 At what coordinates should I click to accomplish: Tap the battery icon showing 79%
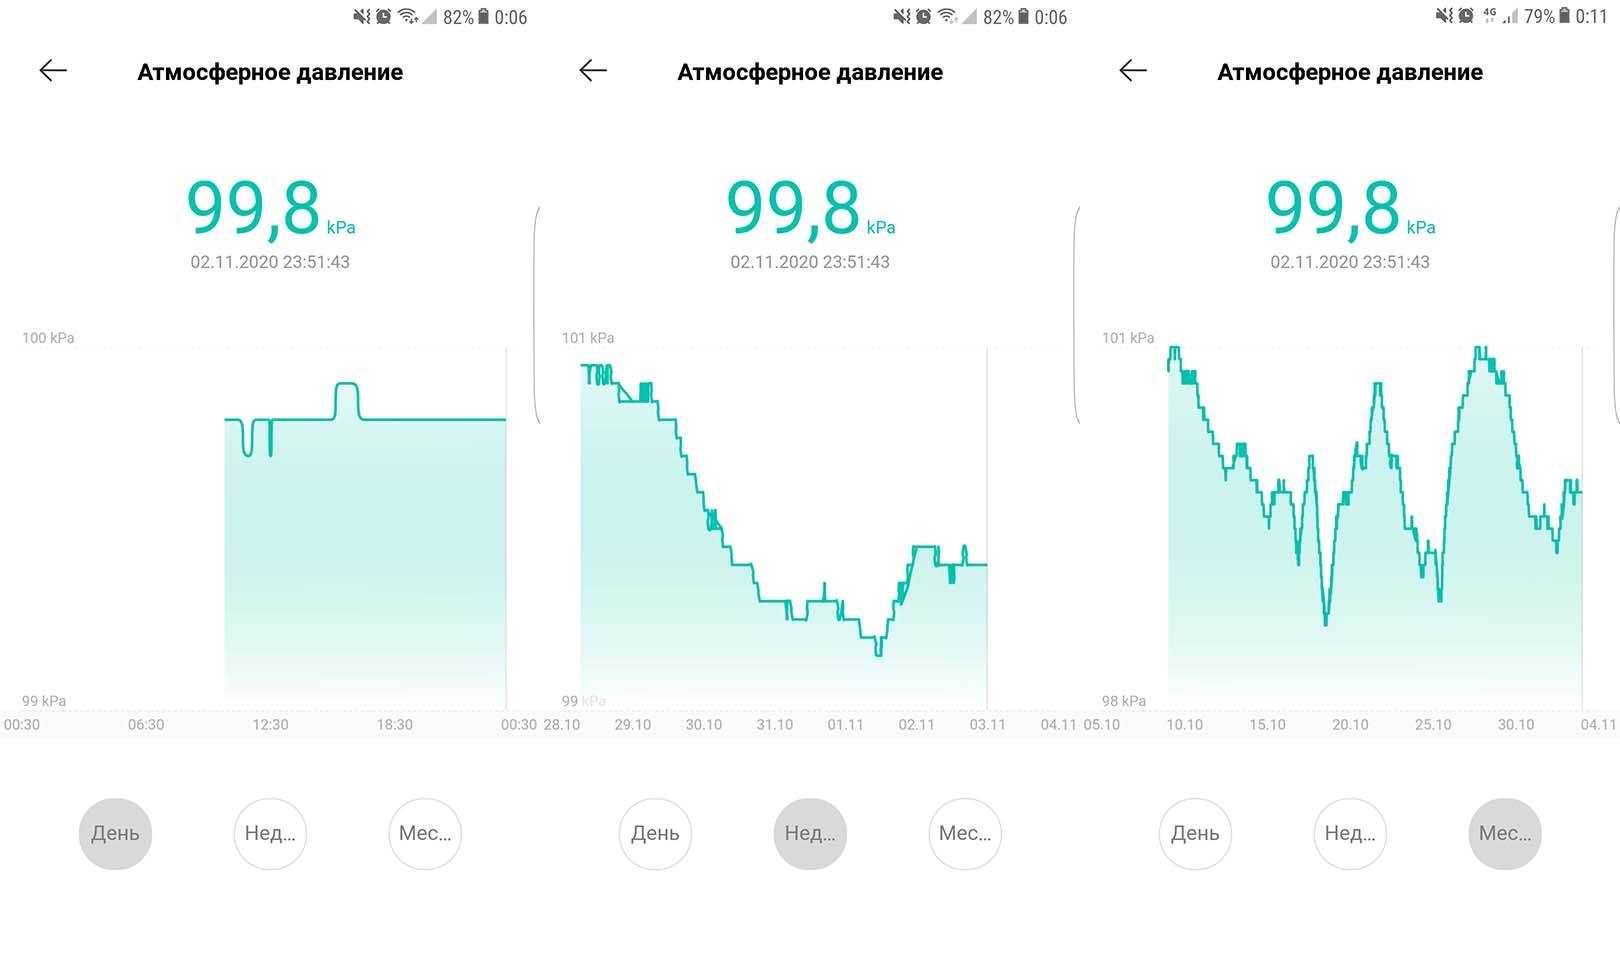[x=1565, y=16]
